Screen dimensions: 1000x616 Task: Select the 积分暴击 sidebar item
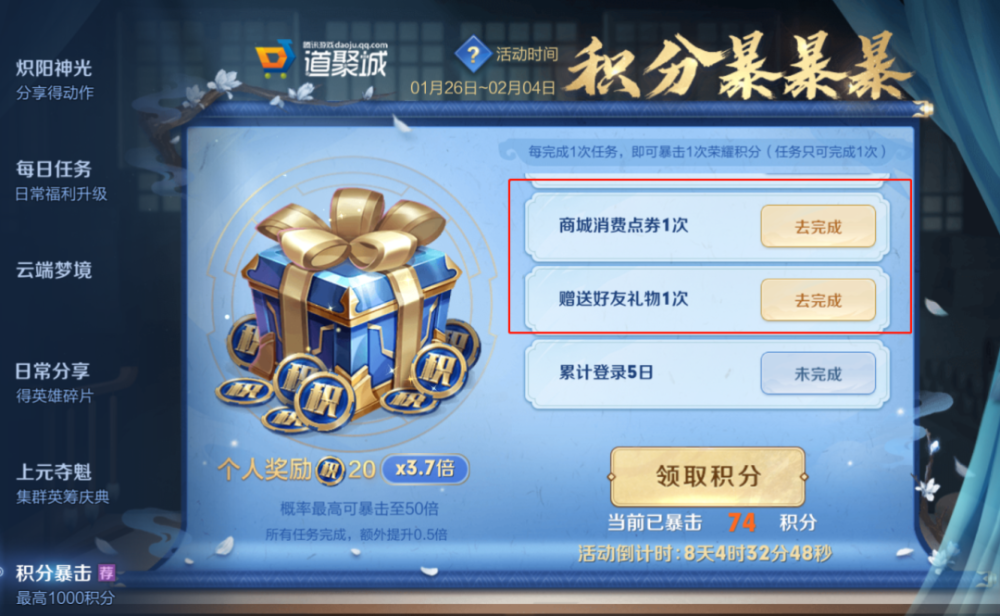click(64, 584)
